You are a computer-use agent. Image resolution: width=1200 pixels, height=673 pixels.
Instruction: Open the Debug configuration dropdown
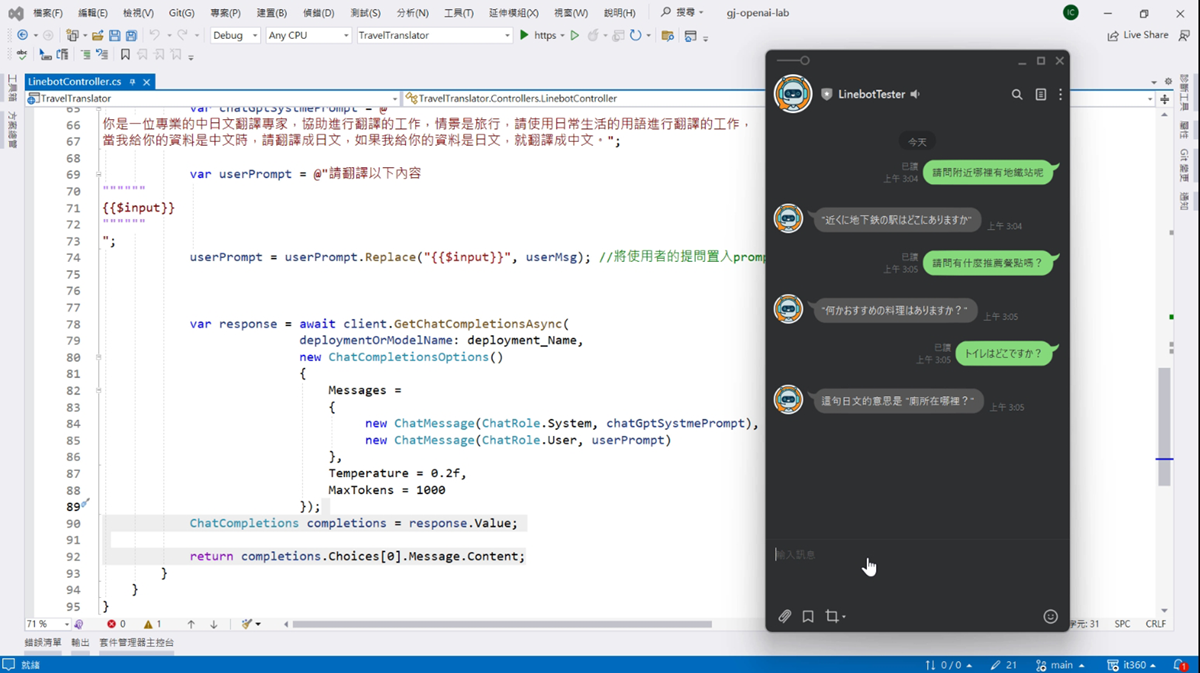coord(235,35)
